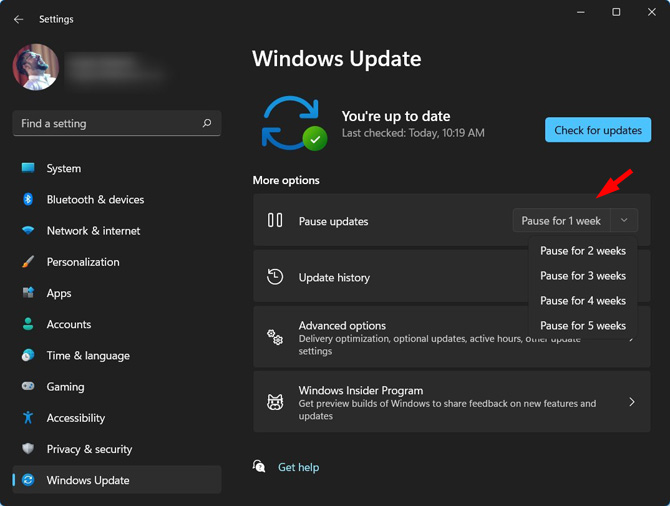The height and width of the screenshot is (506, 670).
Task: Close the Settings window
Action: pyautogui.click(x=652, y=12)
